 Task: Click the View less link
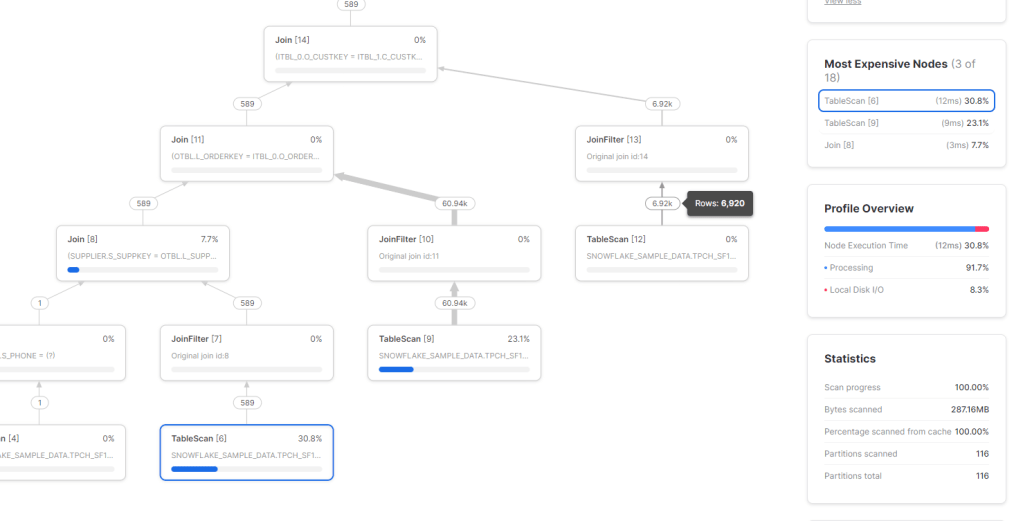842,3
